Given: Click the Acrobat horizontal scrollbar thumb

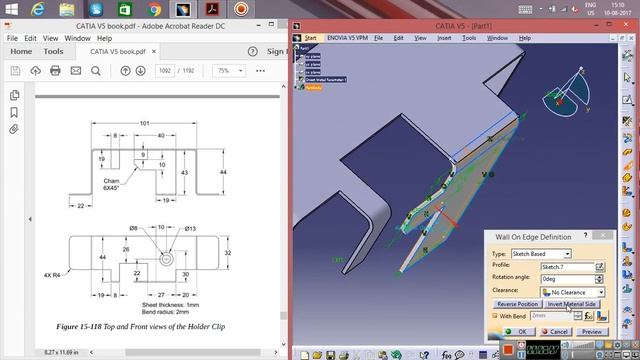Looking at the screenshot, I should pos(193,352).
